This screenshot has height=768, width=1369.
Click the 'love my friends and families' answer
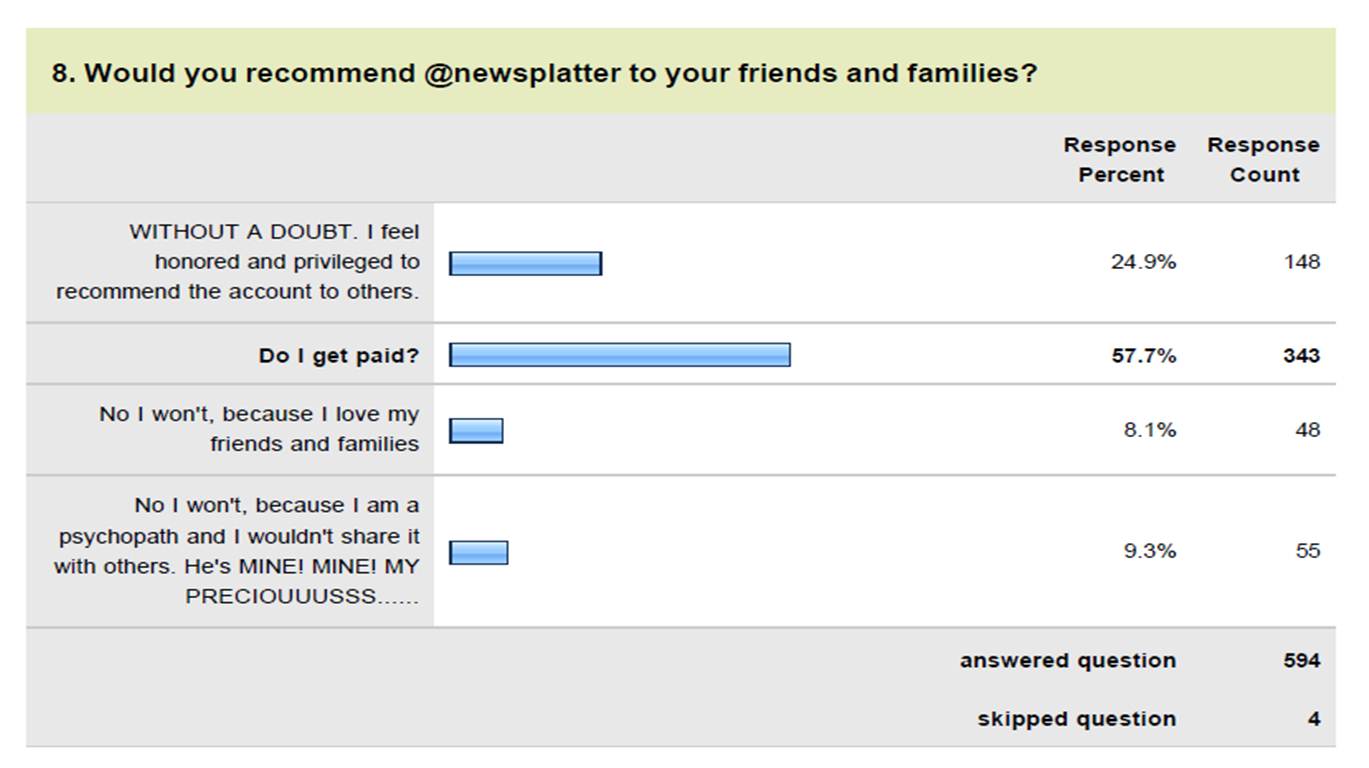coord(259,429)
